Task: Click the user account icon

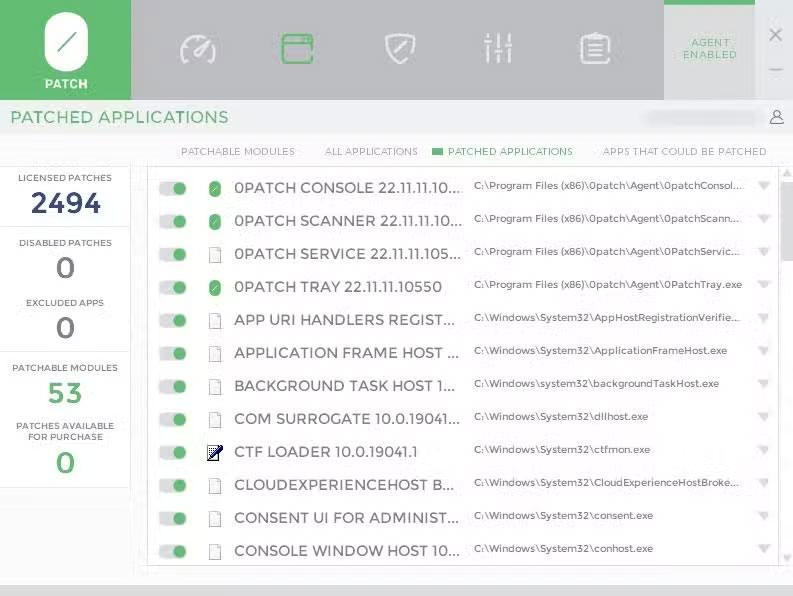Action: 776,117
